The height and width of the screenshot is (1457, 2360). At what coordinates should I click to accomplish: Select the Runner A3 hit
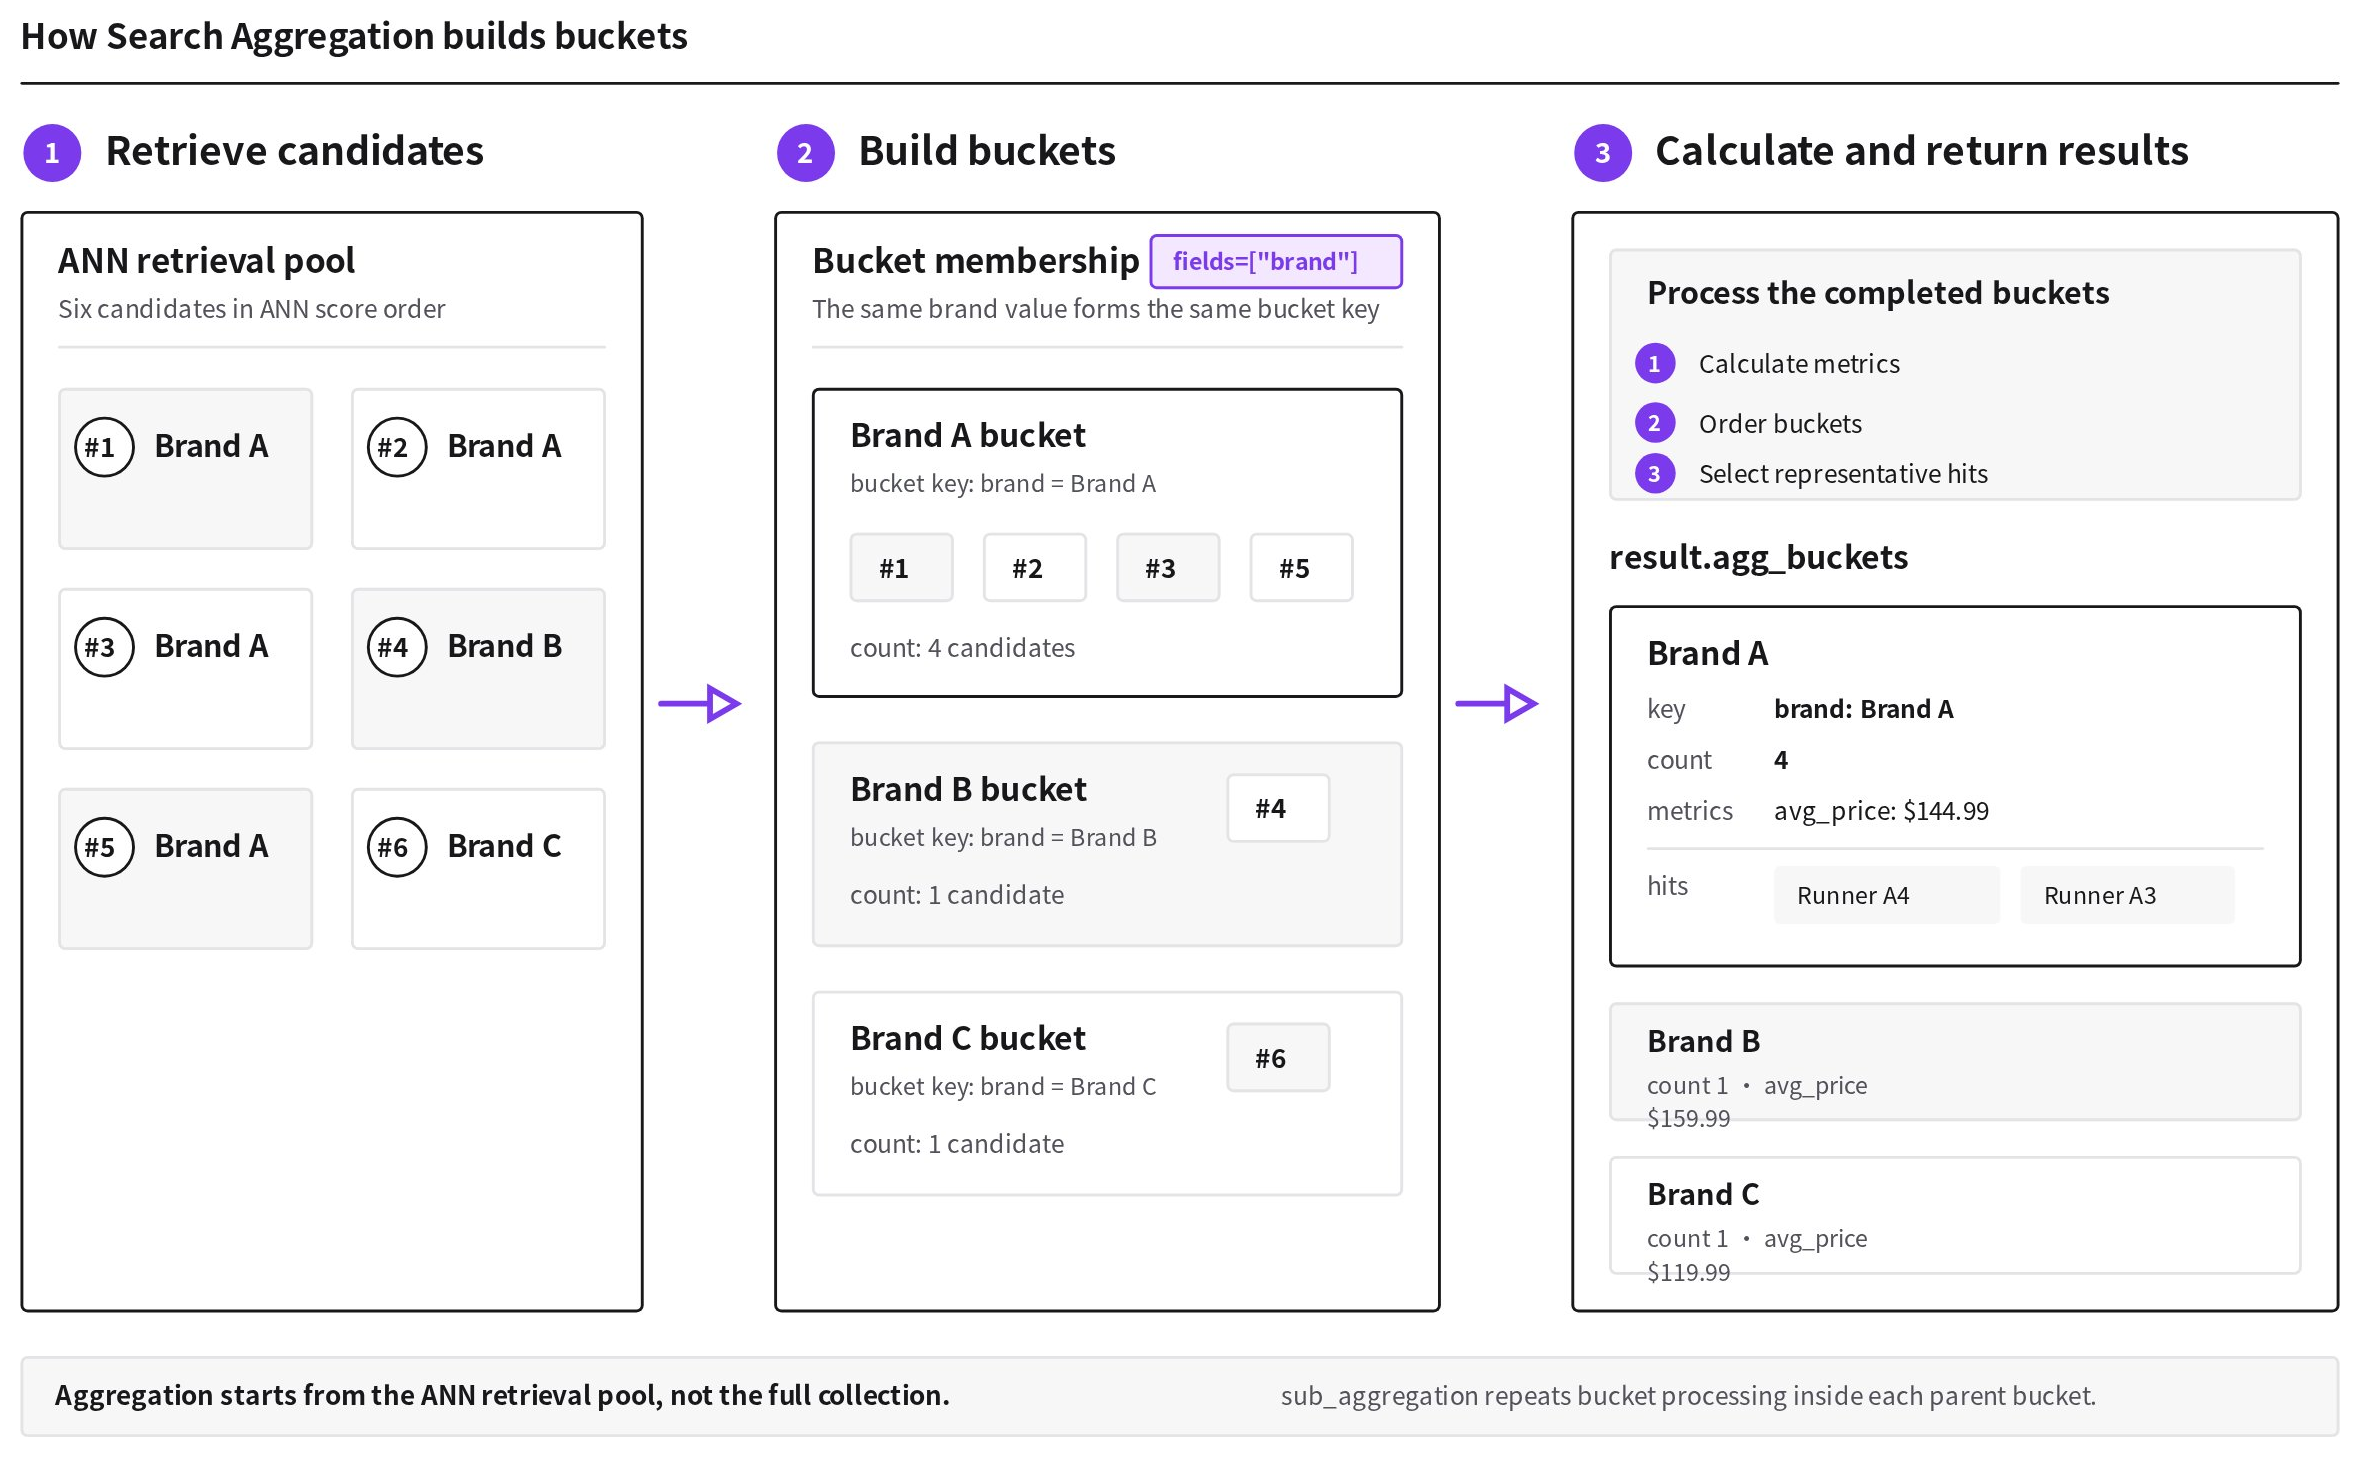coord(2126,895)
